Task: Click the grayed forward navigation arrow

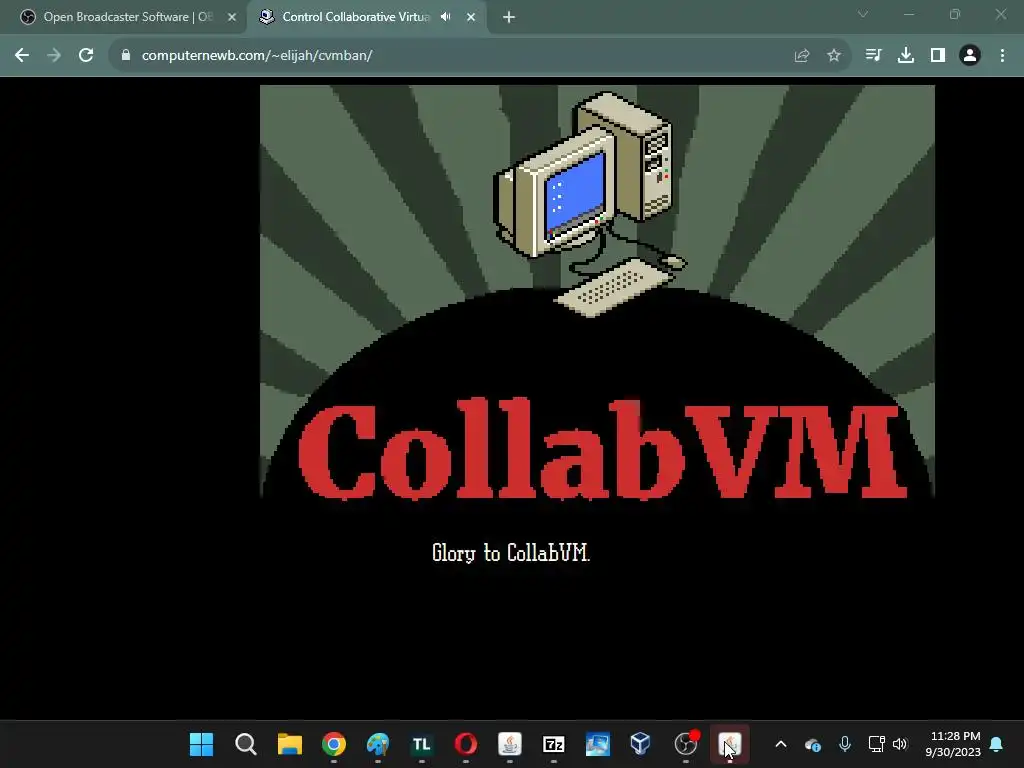Action: point(54,56)
